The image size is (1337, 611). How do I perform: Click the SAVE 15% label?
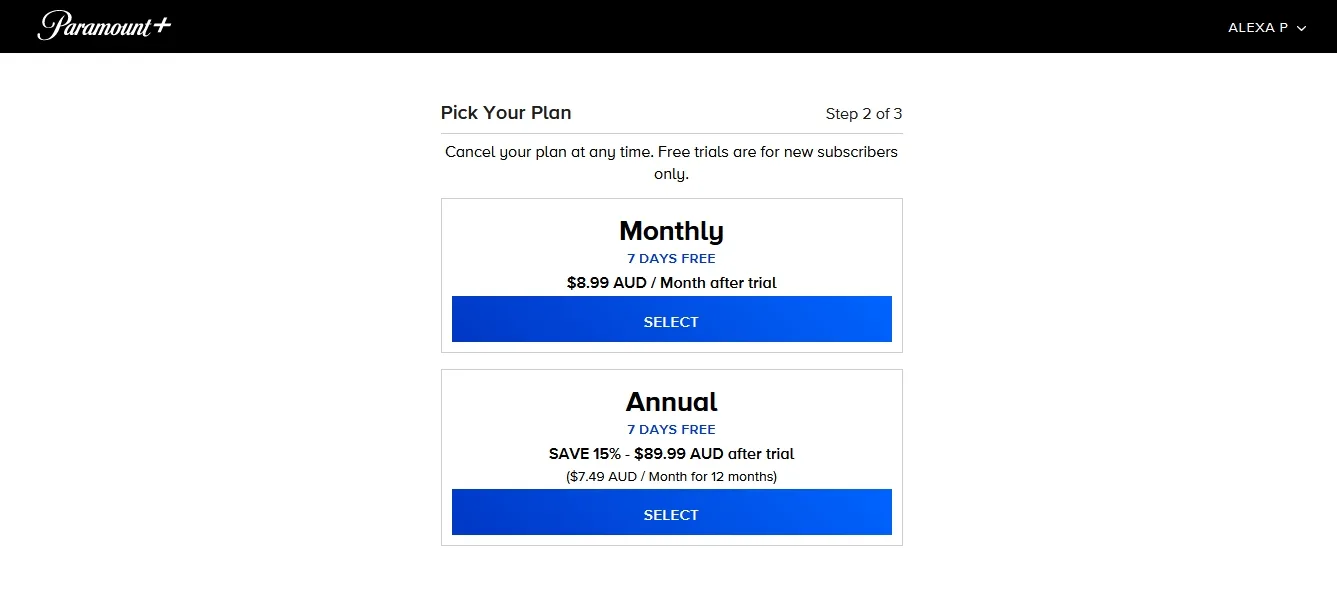[585, 454]
